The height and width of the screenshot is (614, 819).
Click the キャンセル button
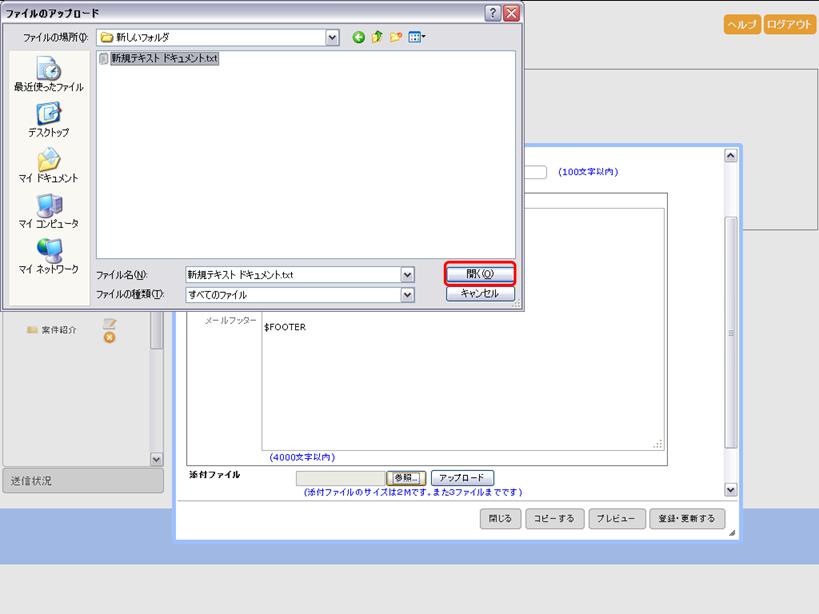point(480,294)
